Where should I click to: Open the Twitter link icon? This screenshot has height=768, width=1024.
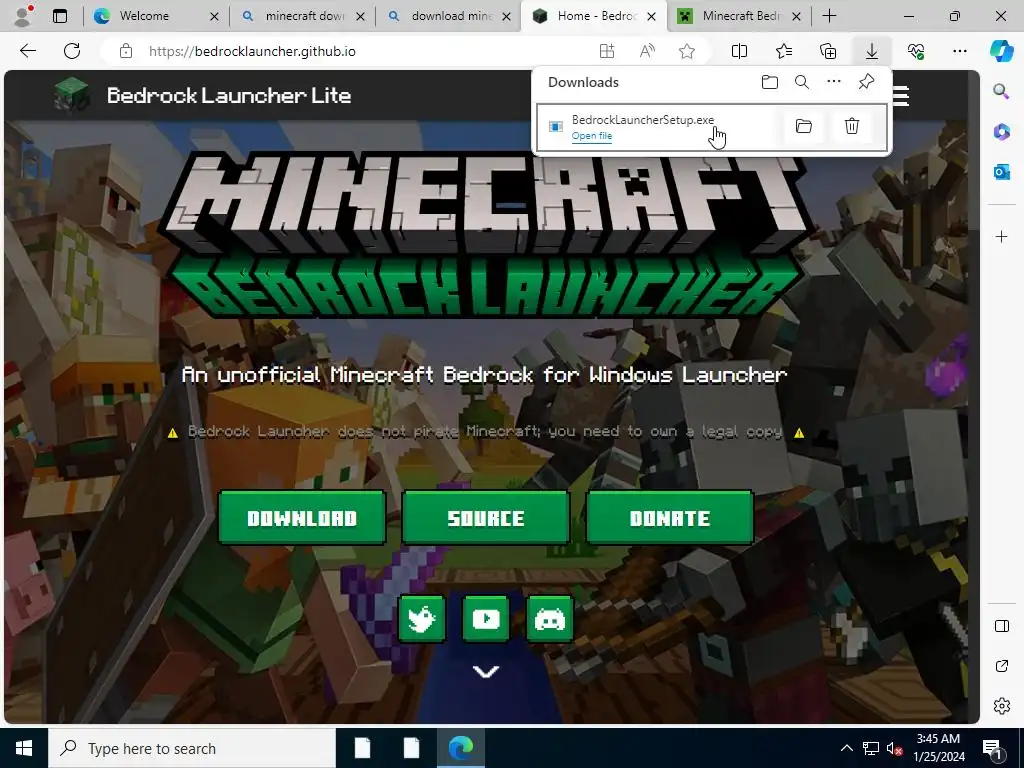coord(422,618)
